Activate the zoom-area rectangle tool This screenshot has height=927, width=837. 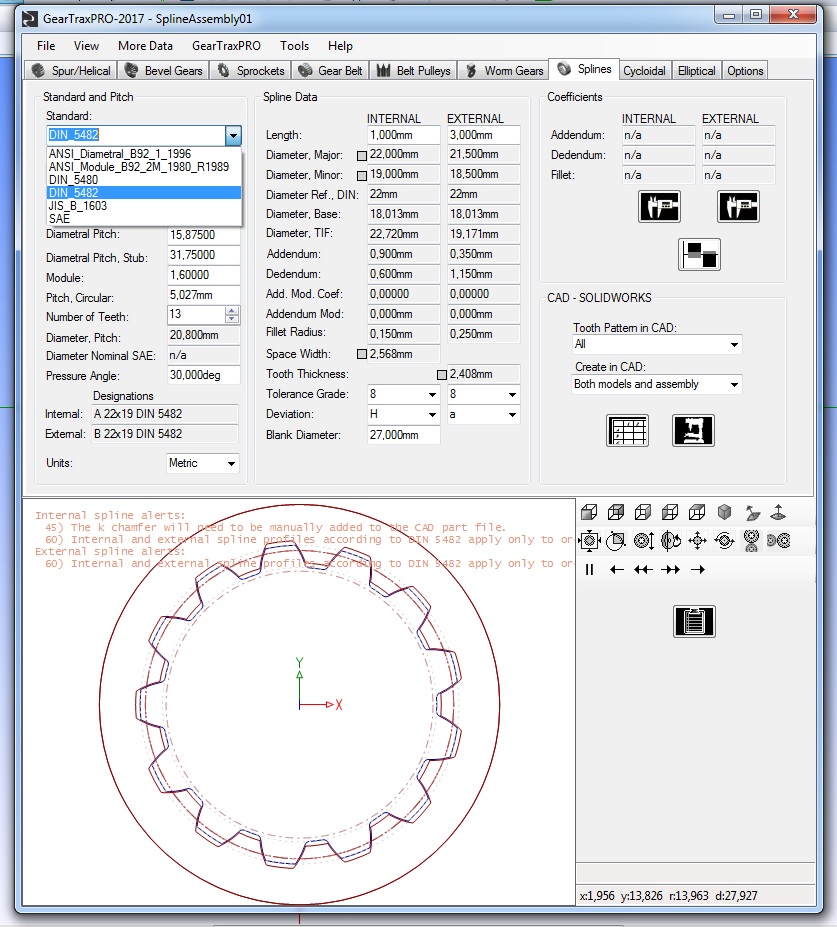pyautogui.click(x=616, y=540)
